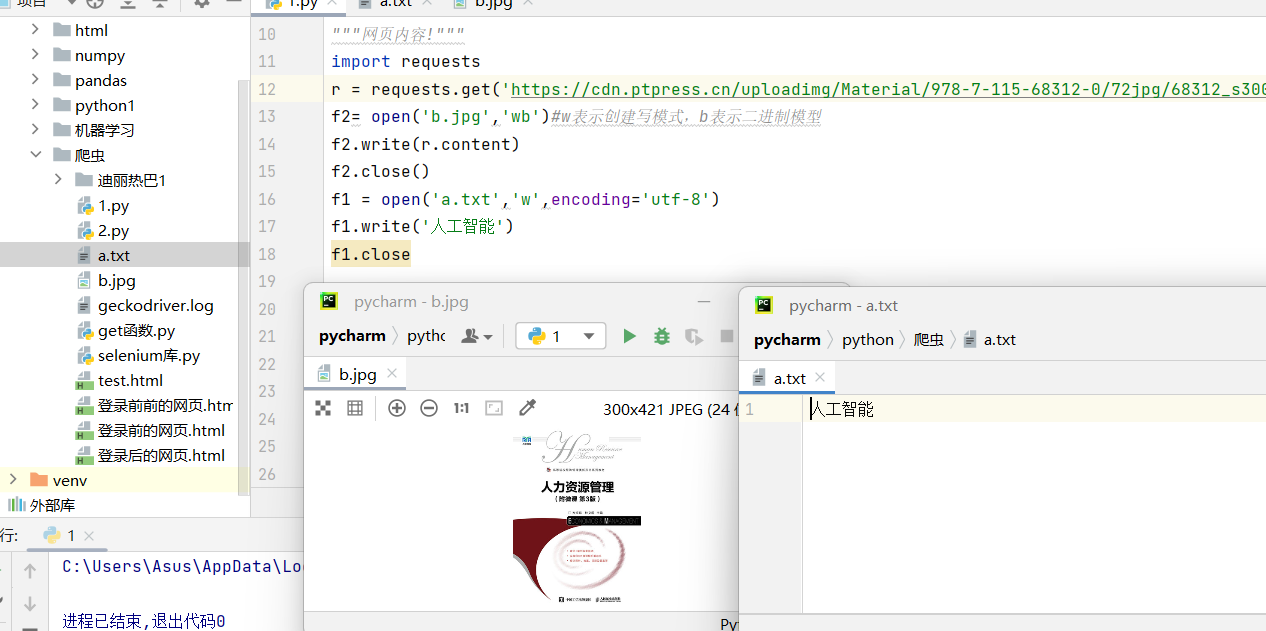Click 爬虫 breadcrumb in a.txt window
The image size is (1266, 631).
(929, 339)
